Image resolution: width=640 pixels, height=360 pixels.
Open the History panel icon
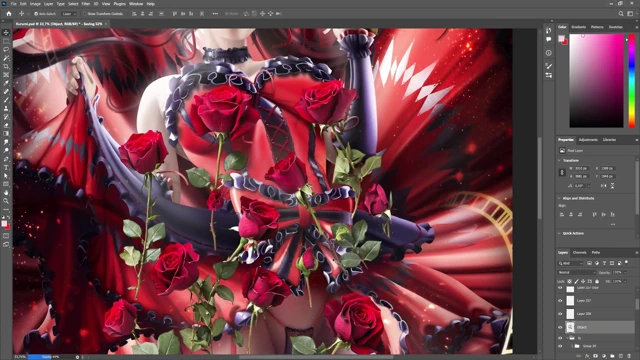coord(549,30)
